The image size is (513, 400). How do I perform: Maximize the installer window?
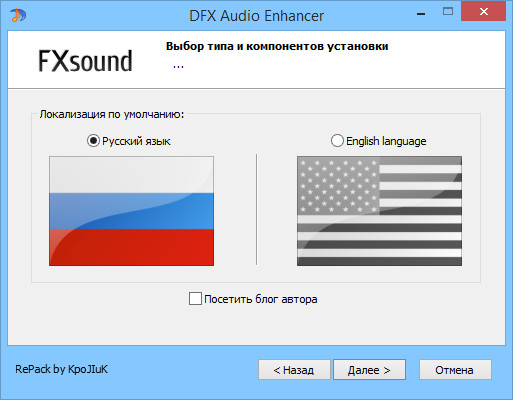point(448,12)
